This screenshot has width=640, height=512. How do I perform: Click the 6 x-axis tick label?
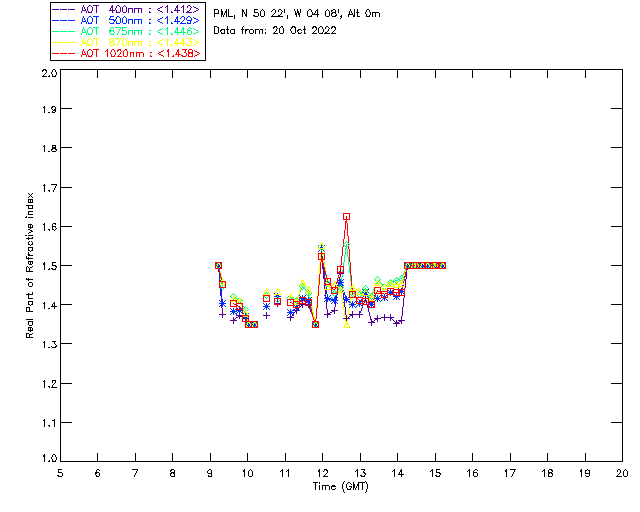click(x=98, y=473)
